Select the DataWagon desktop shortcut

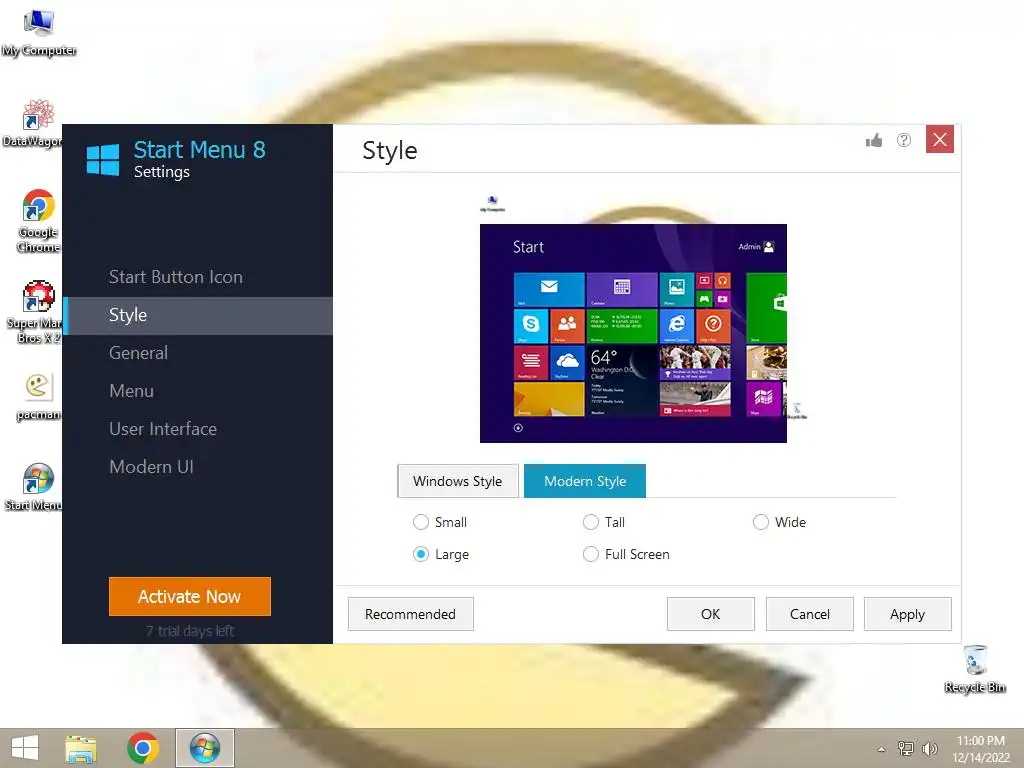tap(34, 123)
